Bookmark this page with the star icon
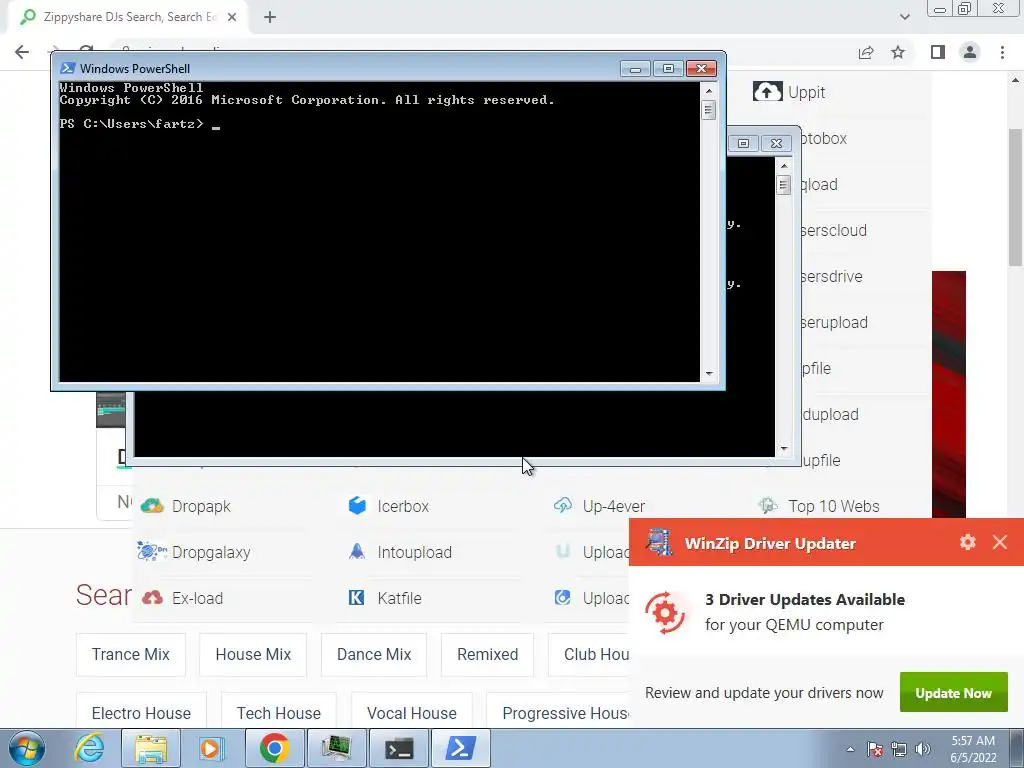The image size is (1024, 768). point(898,52)
